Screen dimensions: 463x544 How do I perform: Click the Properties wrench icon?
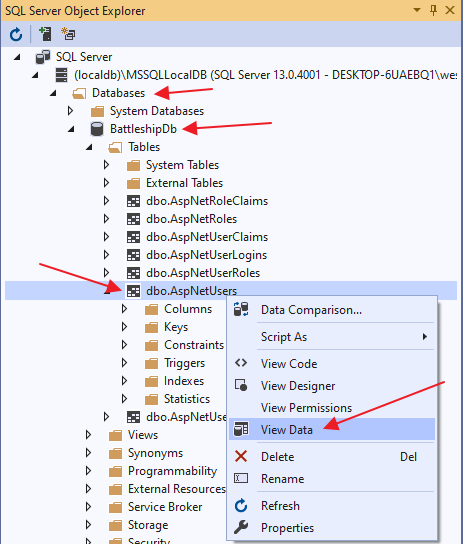click(241, 527)
